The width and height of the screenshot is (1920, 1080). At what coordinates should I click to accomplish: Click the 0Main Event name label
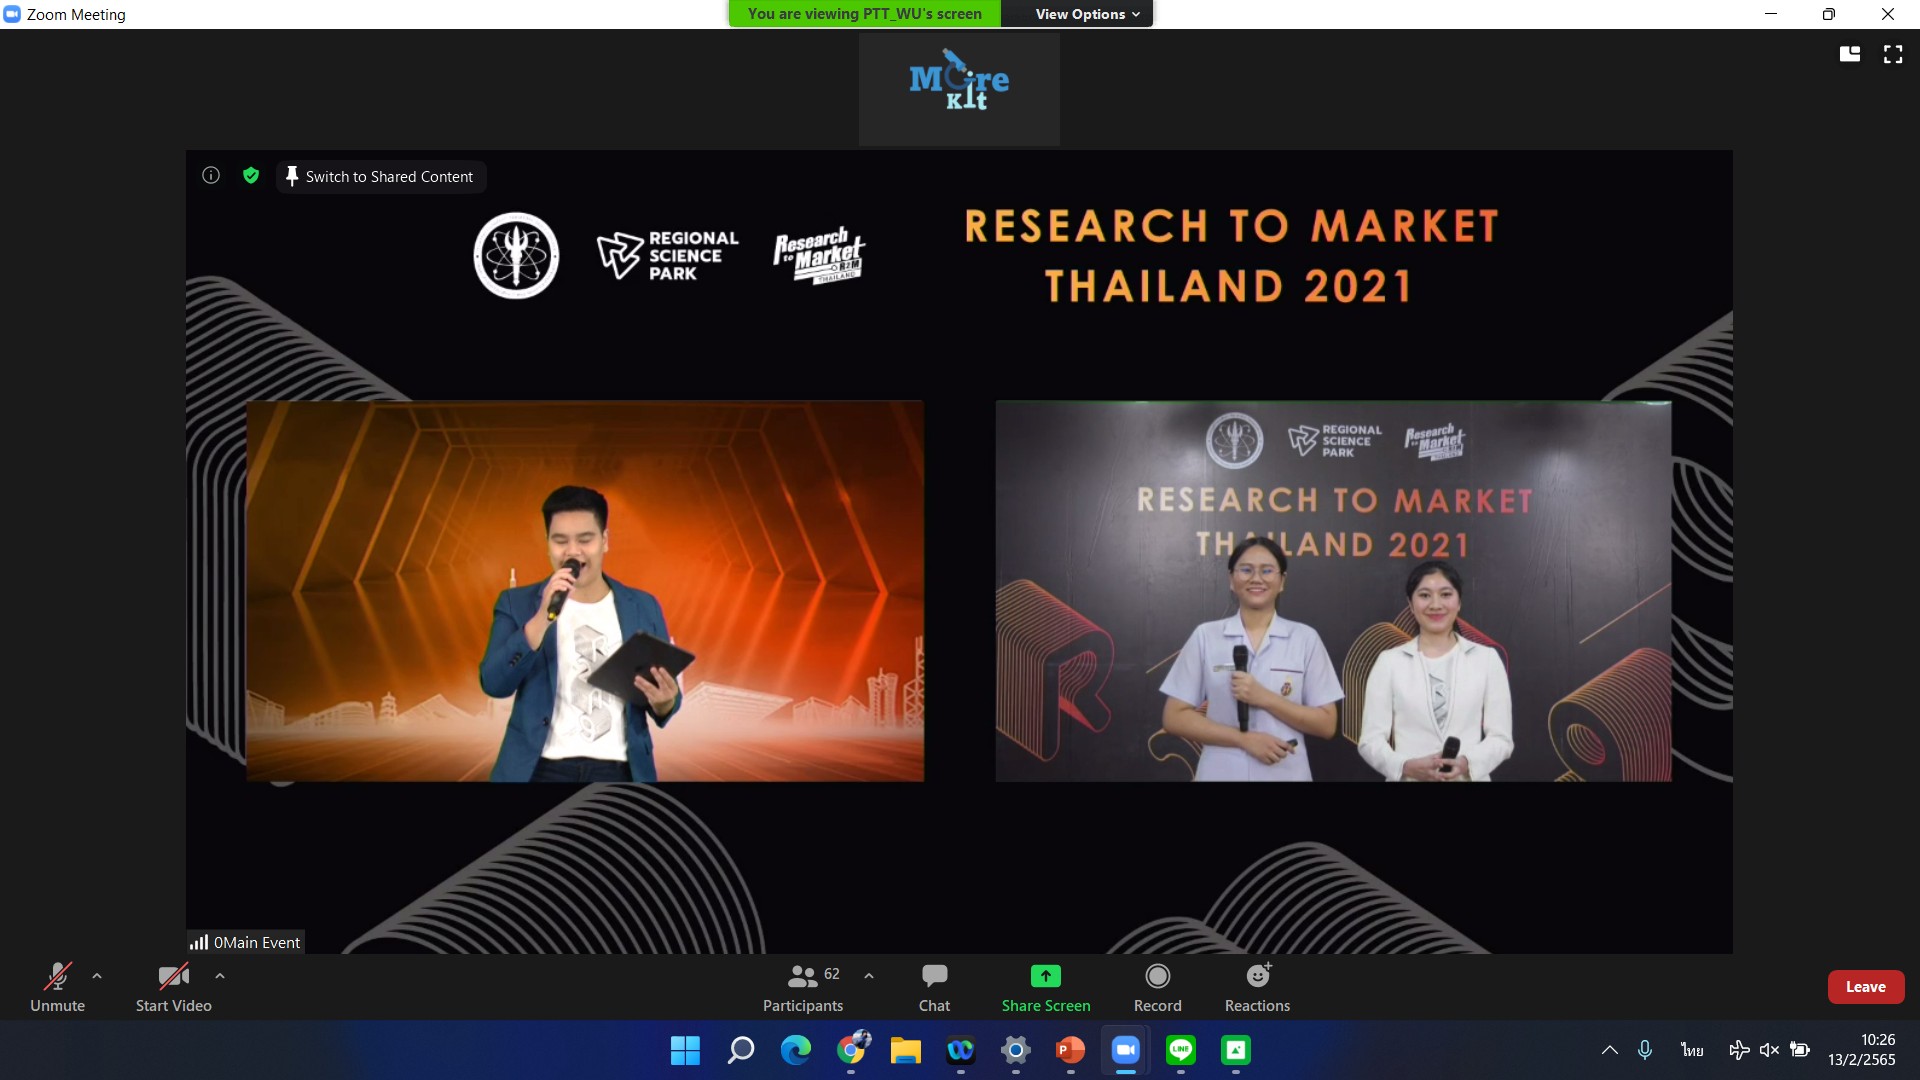(x=246, y=942)
